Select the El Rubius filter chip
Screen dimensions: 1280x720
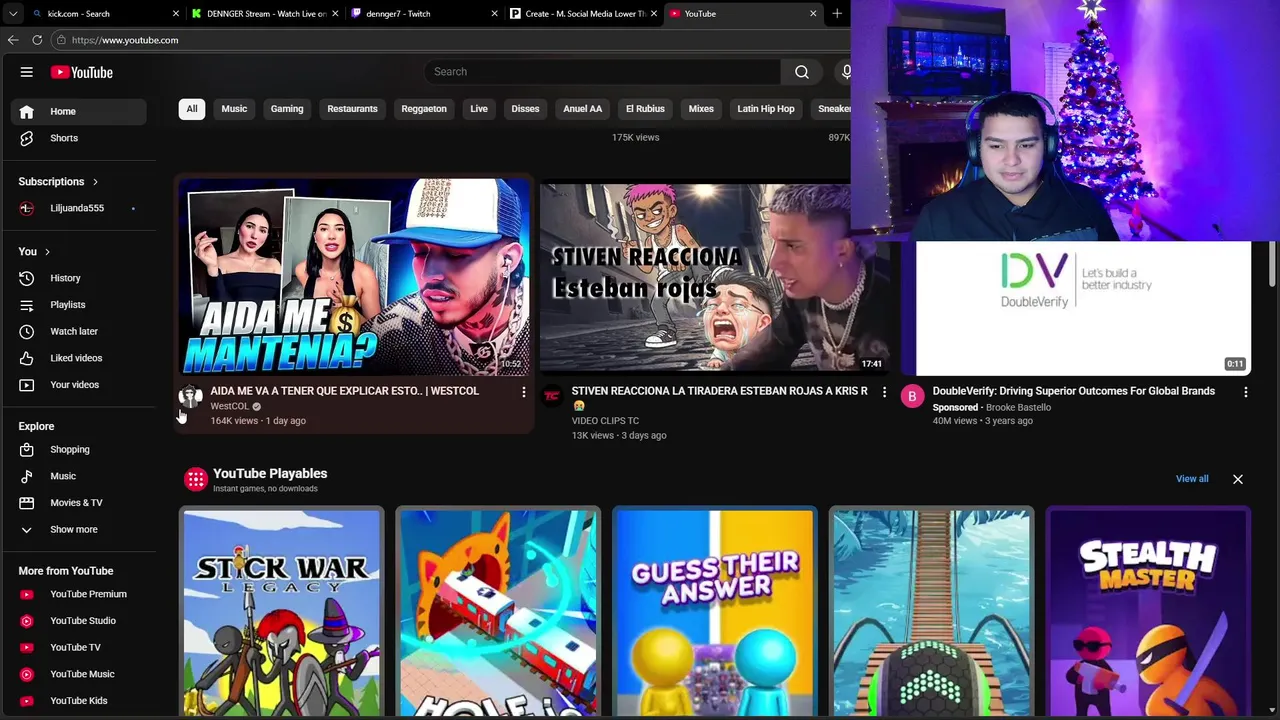coord(645,109)
